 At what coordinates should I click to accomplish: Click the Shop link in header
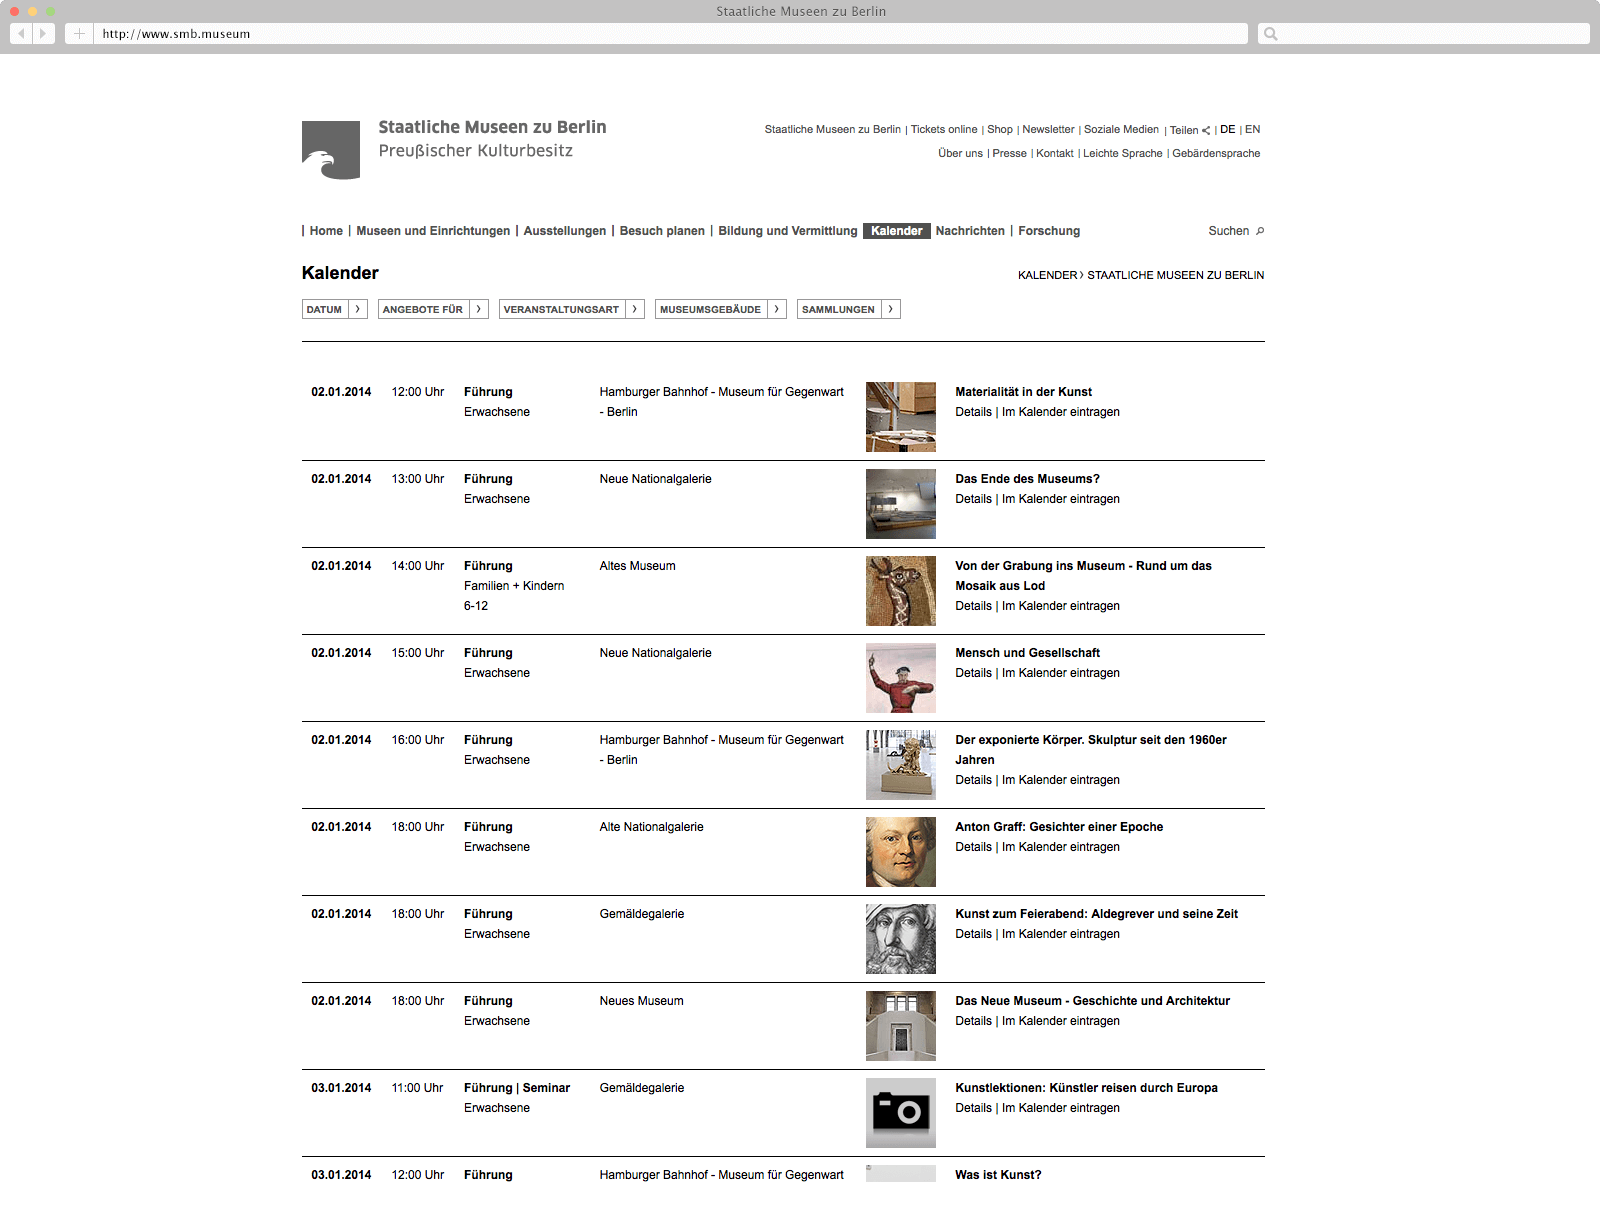pyautogui.click(x=1000, y=129)
